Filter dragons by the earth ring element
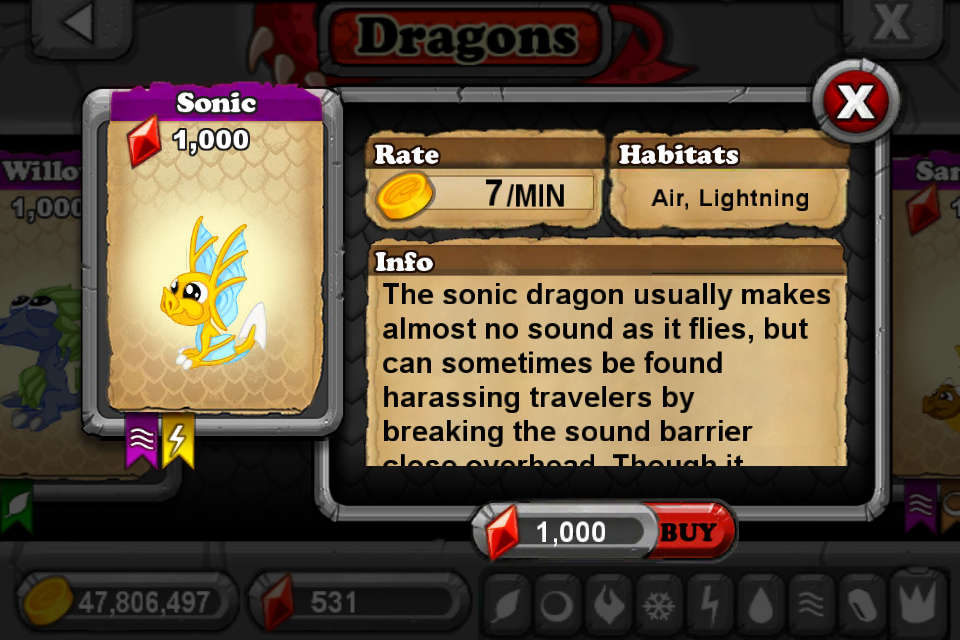Viewport: 960px width, 640px height. click(557, 605)
